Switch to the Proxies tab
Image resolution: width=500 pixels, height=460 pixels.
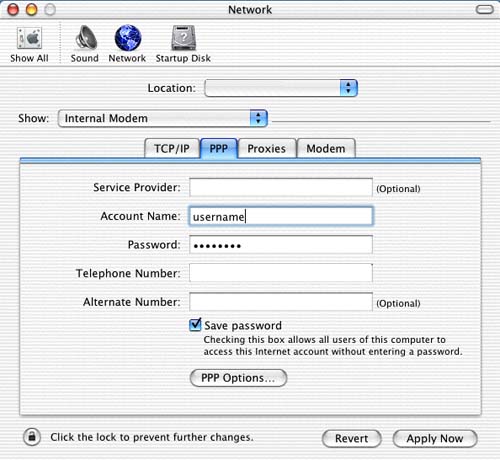tap(267, 148)
